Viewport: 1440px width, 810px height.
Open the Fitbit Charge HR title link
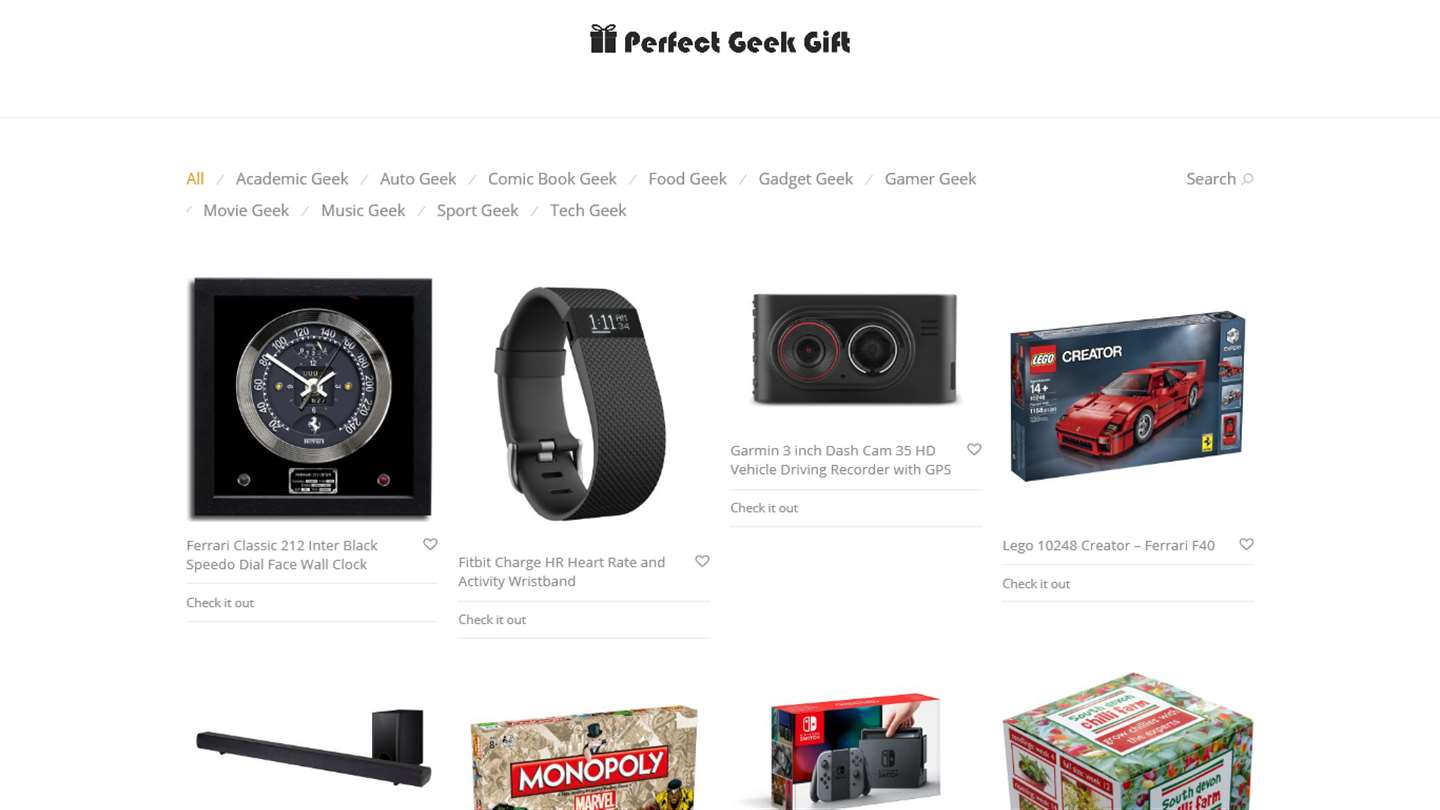pyautogui.click(x=562, y=571)
